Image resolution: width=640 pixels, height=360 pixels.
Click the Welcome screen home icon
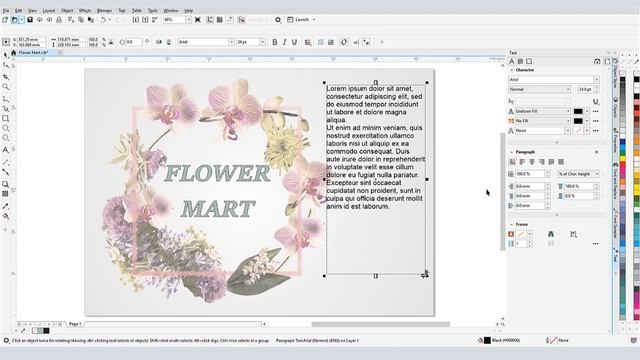click(x=13, y=53)
